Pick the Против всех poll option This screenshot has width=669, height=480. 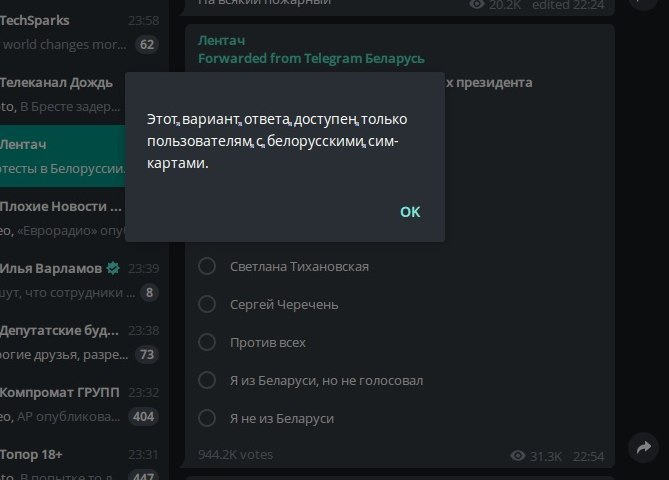click(207, 342)
